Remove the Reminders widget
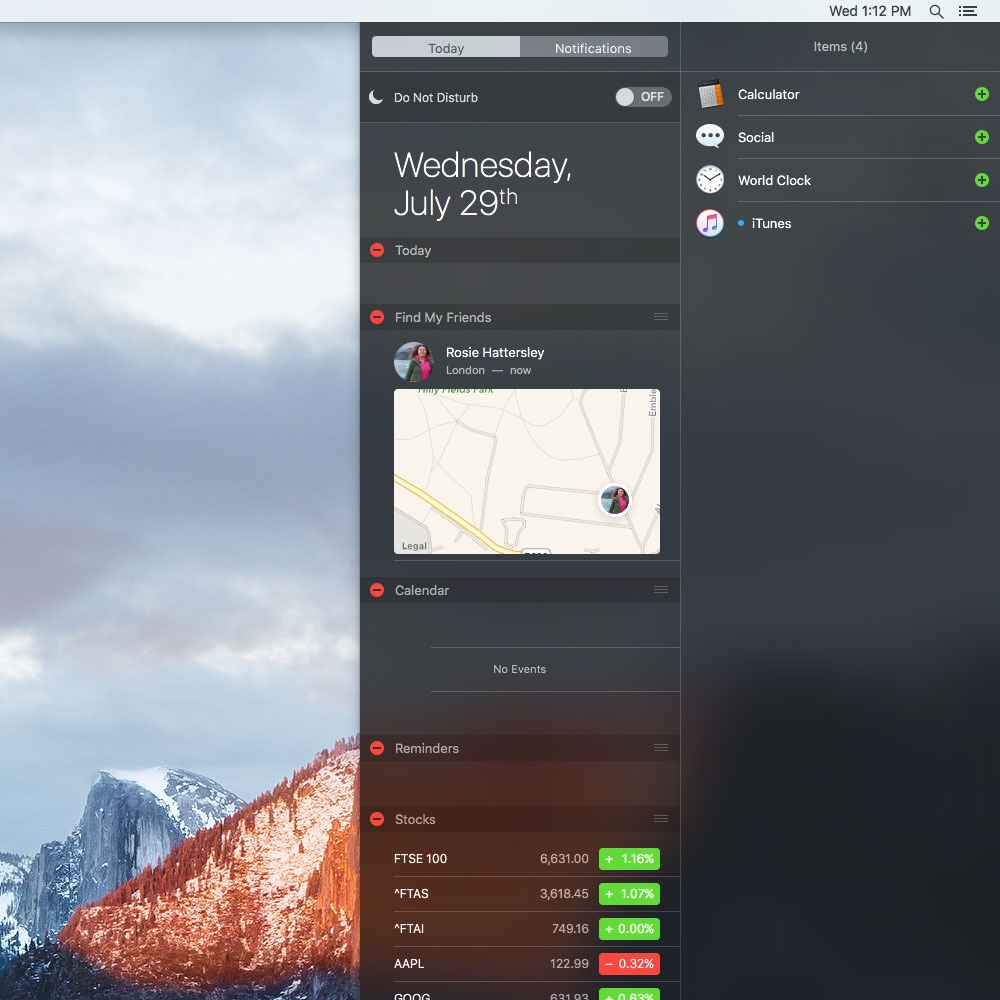The width and height of the screenshot is (1000, 1000). 377,748
